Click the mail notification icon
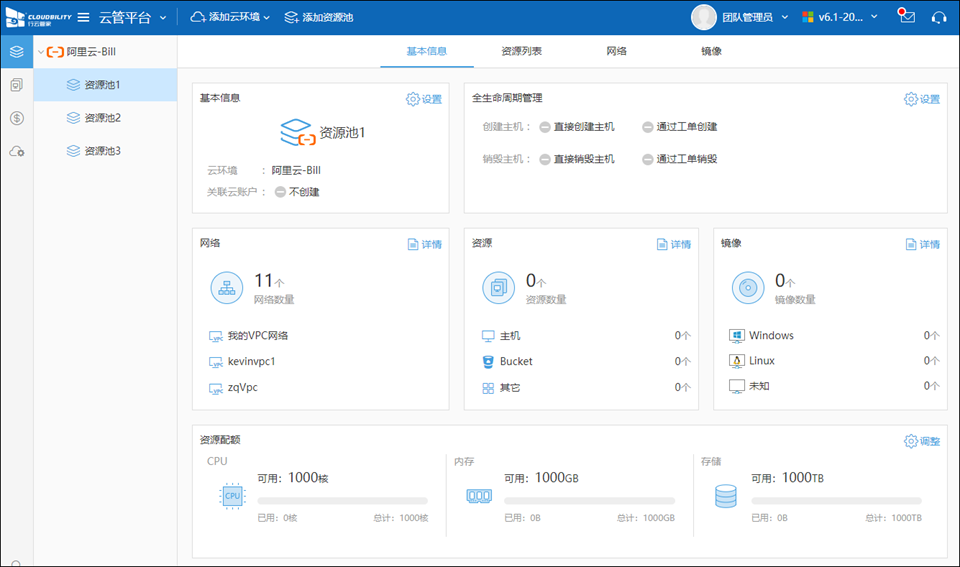The image size is (960, 567). (x=906, y=17)
